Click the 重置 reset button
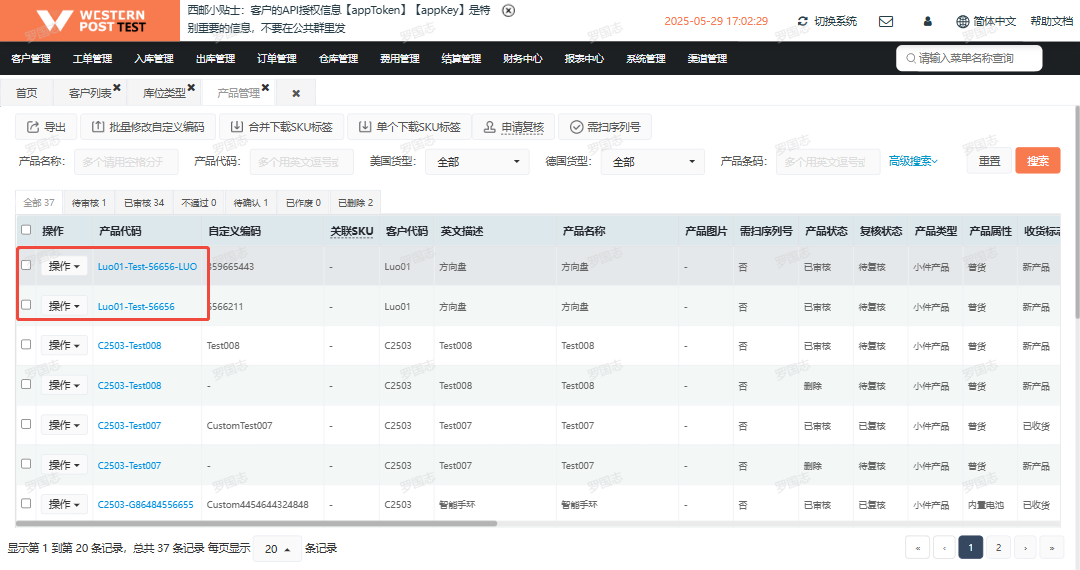Viewport: 1080px width, 570px height. pos(989,161)
